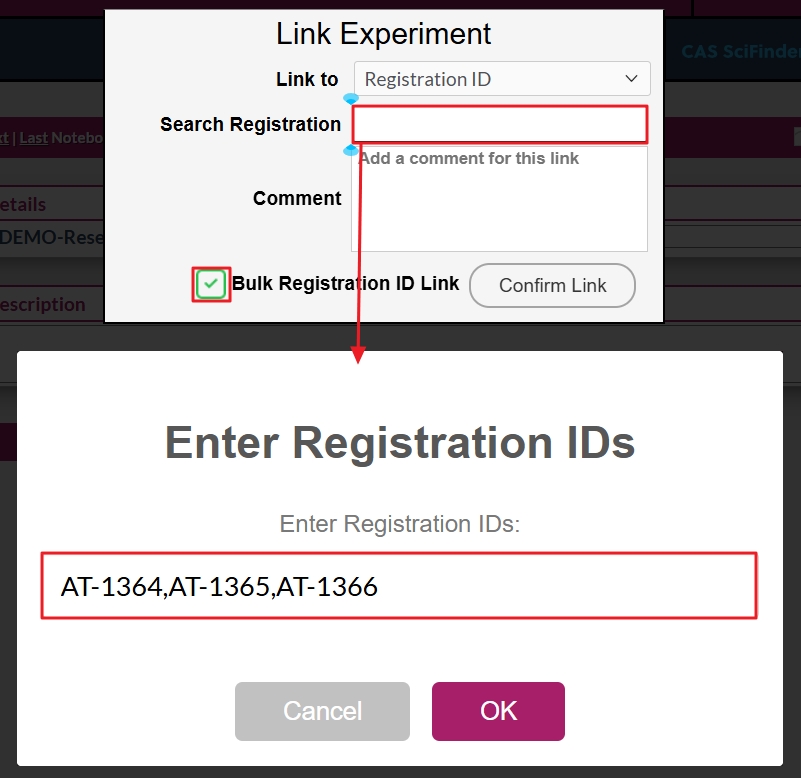This screenshot has height=778, width=801.
Task: Uncheck the Bulk Registration ID Link checkbox
Action: (x=211, y=284)
